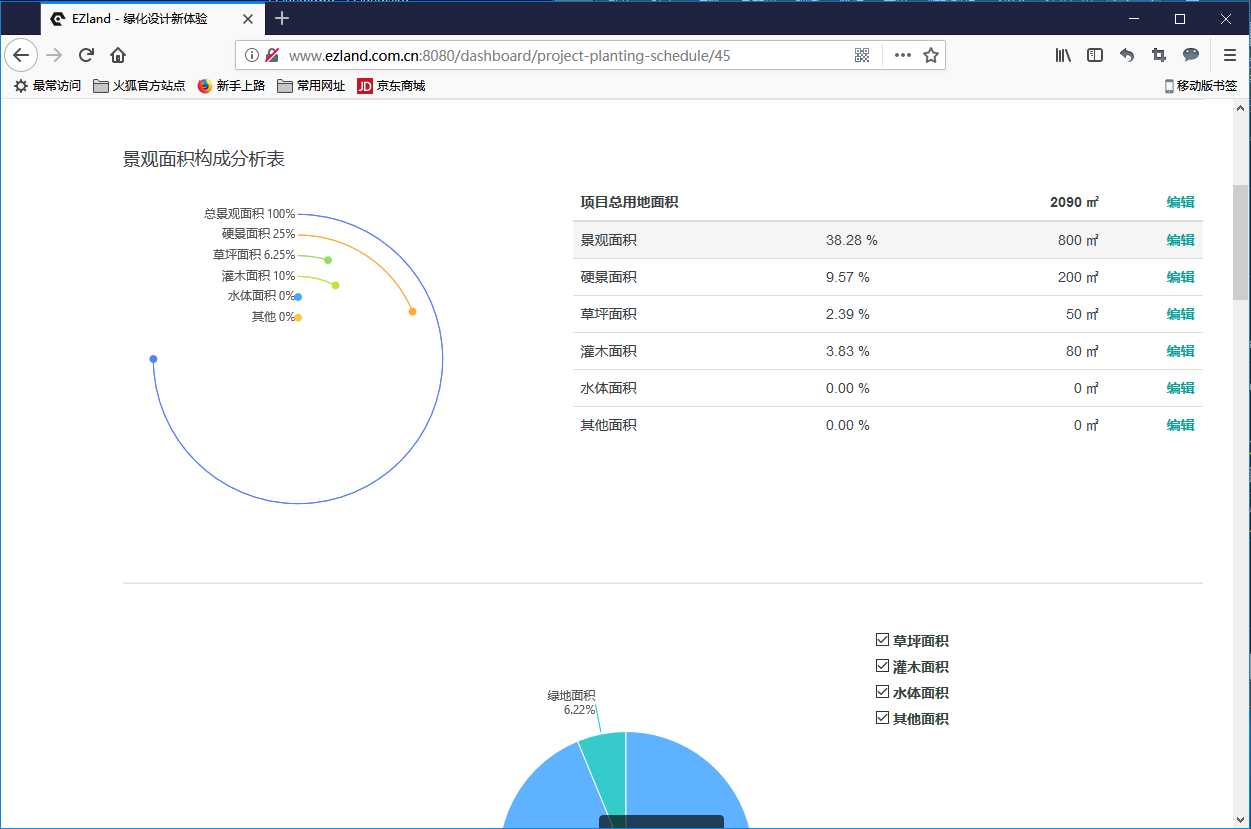This screenshot has height=829, width=1251.
Task: Open a new browser tab
Action: pos(282,18)
